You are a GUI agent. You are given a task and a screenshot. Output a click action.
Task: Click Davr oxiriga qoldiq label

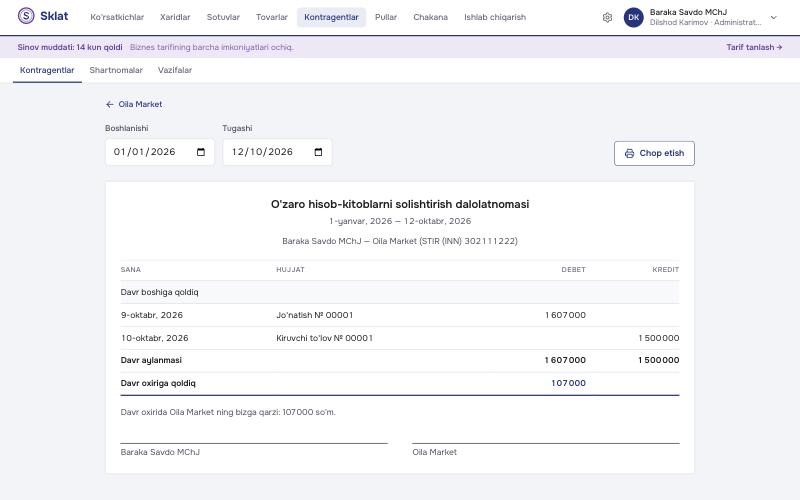(158, 383)
